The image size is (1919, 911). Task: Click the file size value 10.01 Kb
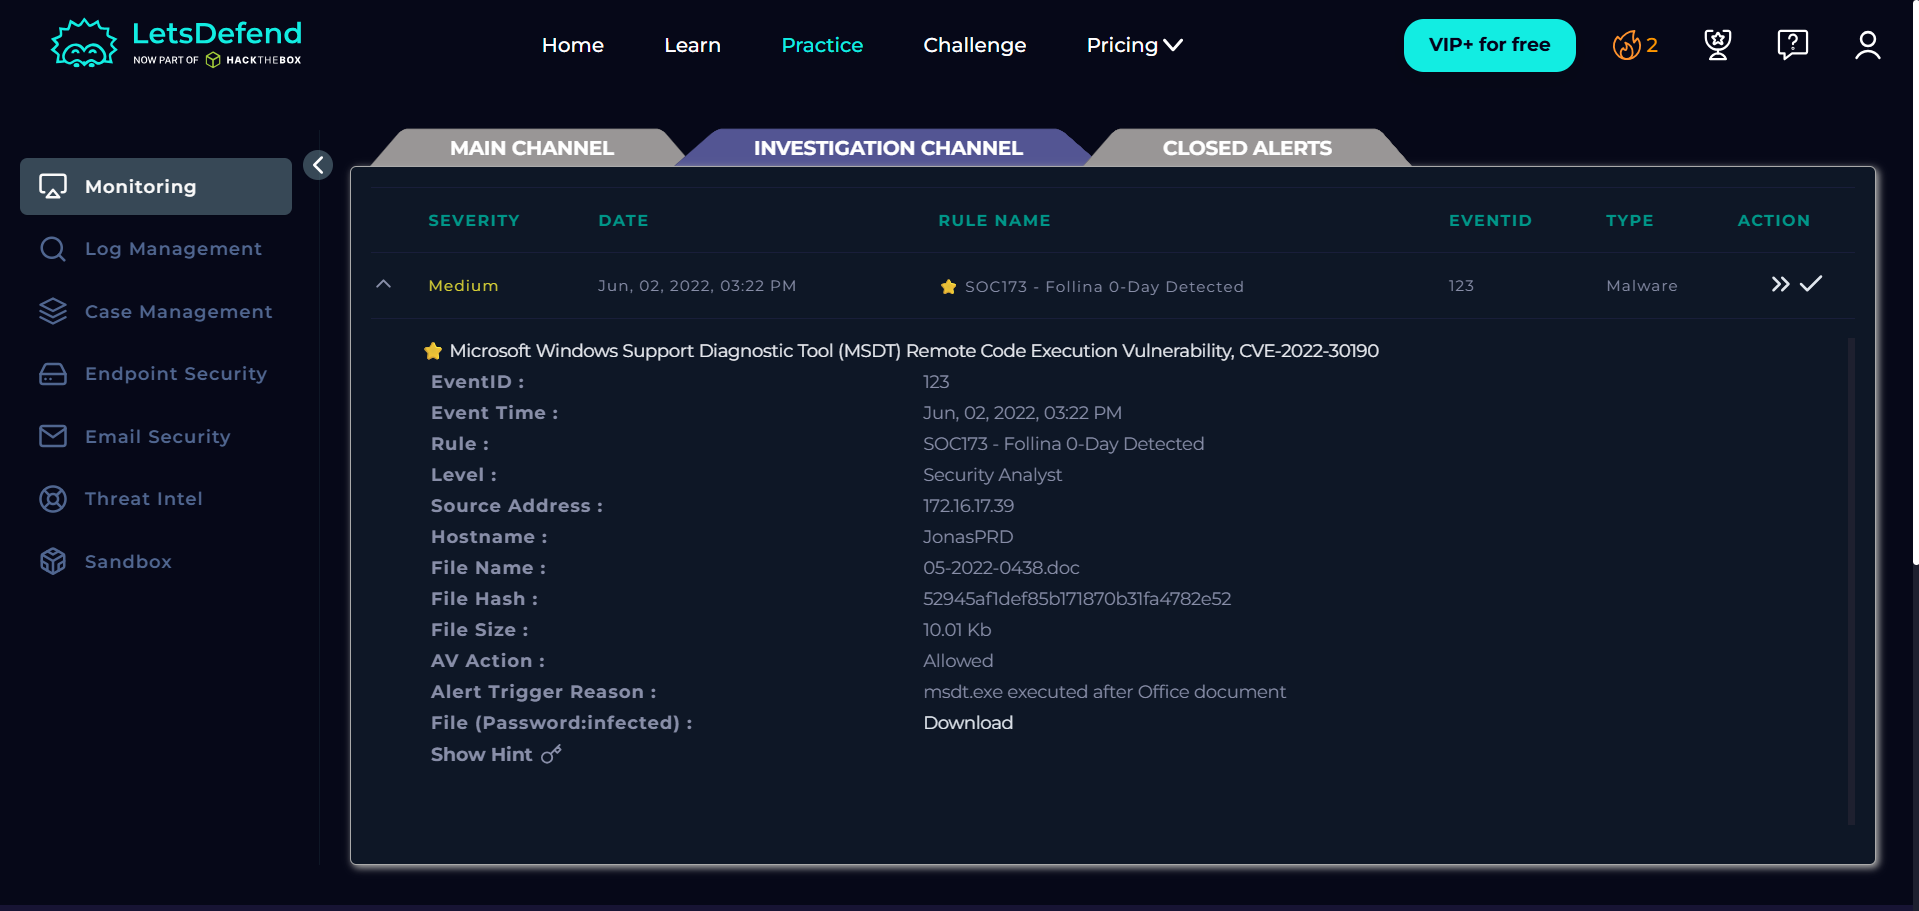pyautogui.click(x=957, y=630)
